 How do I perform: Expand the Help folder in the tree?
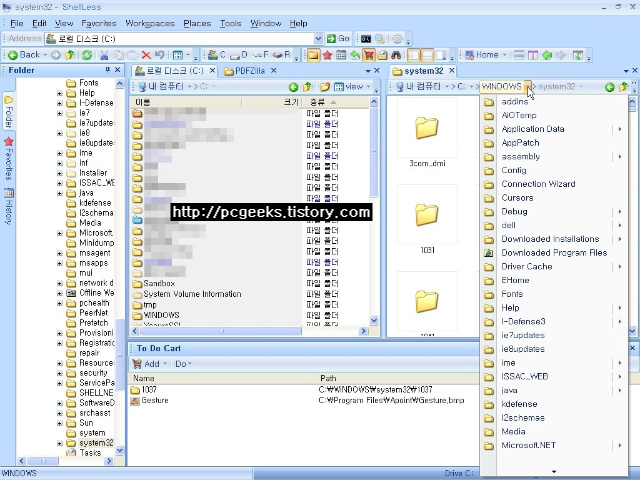[60, 93]
